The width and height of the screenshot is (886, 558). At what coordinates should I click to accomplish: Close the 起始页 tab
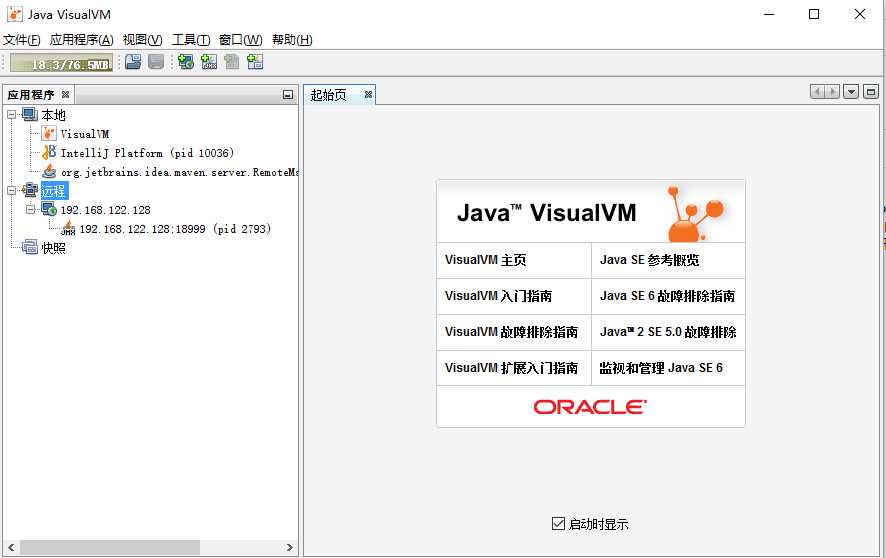[368, 94]
